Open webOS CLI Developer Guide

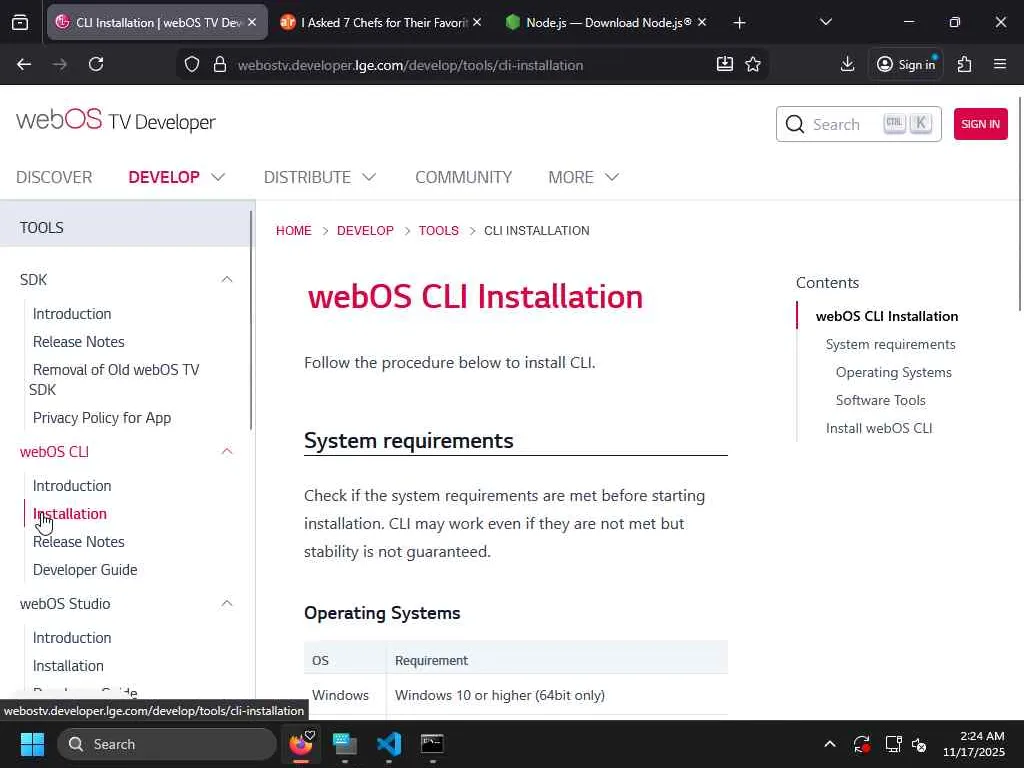click(x=85, y=570)
